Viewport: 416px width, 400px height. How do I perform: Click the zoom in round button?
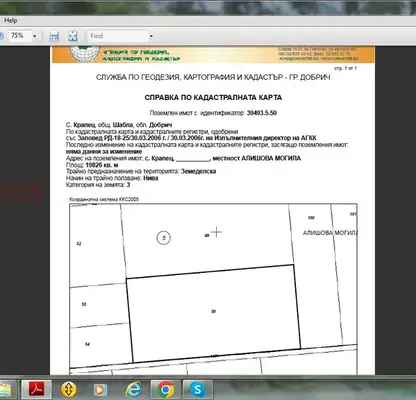1,36
